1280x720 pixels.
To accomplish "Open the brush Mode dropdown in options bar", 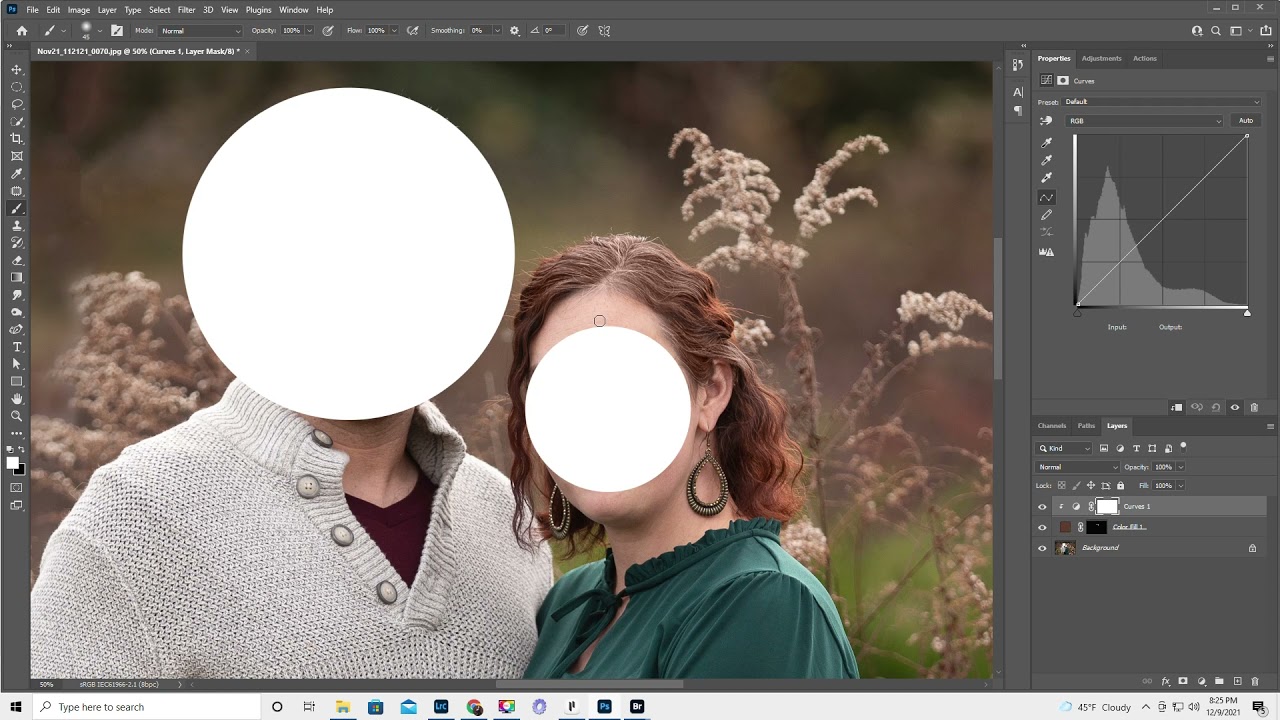I will point(201,31).
